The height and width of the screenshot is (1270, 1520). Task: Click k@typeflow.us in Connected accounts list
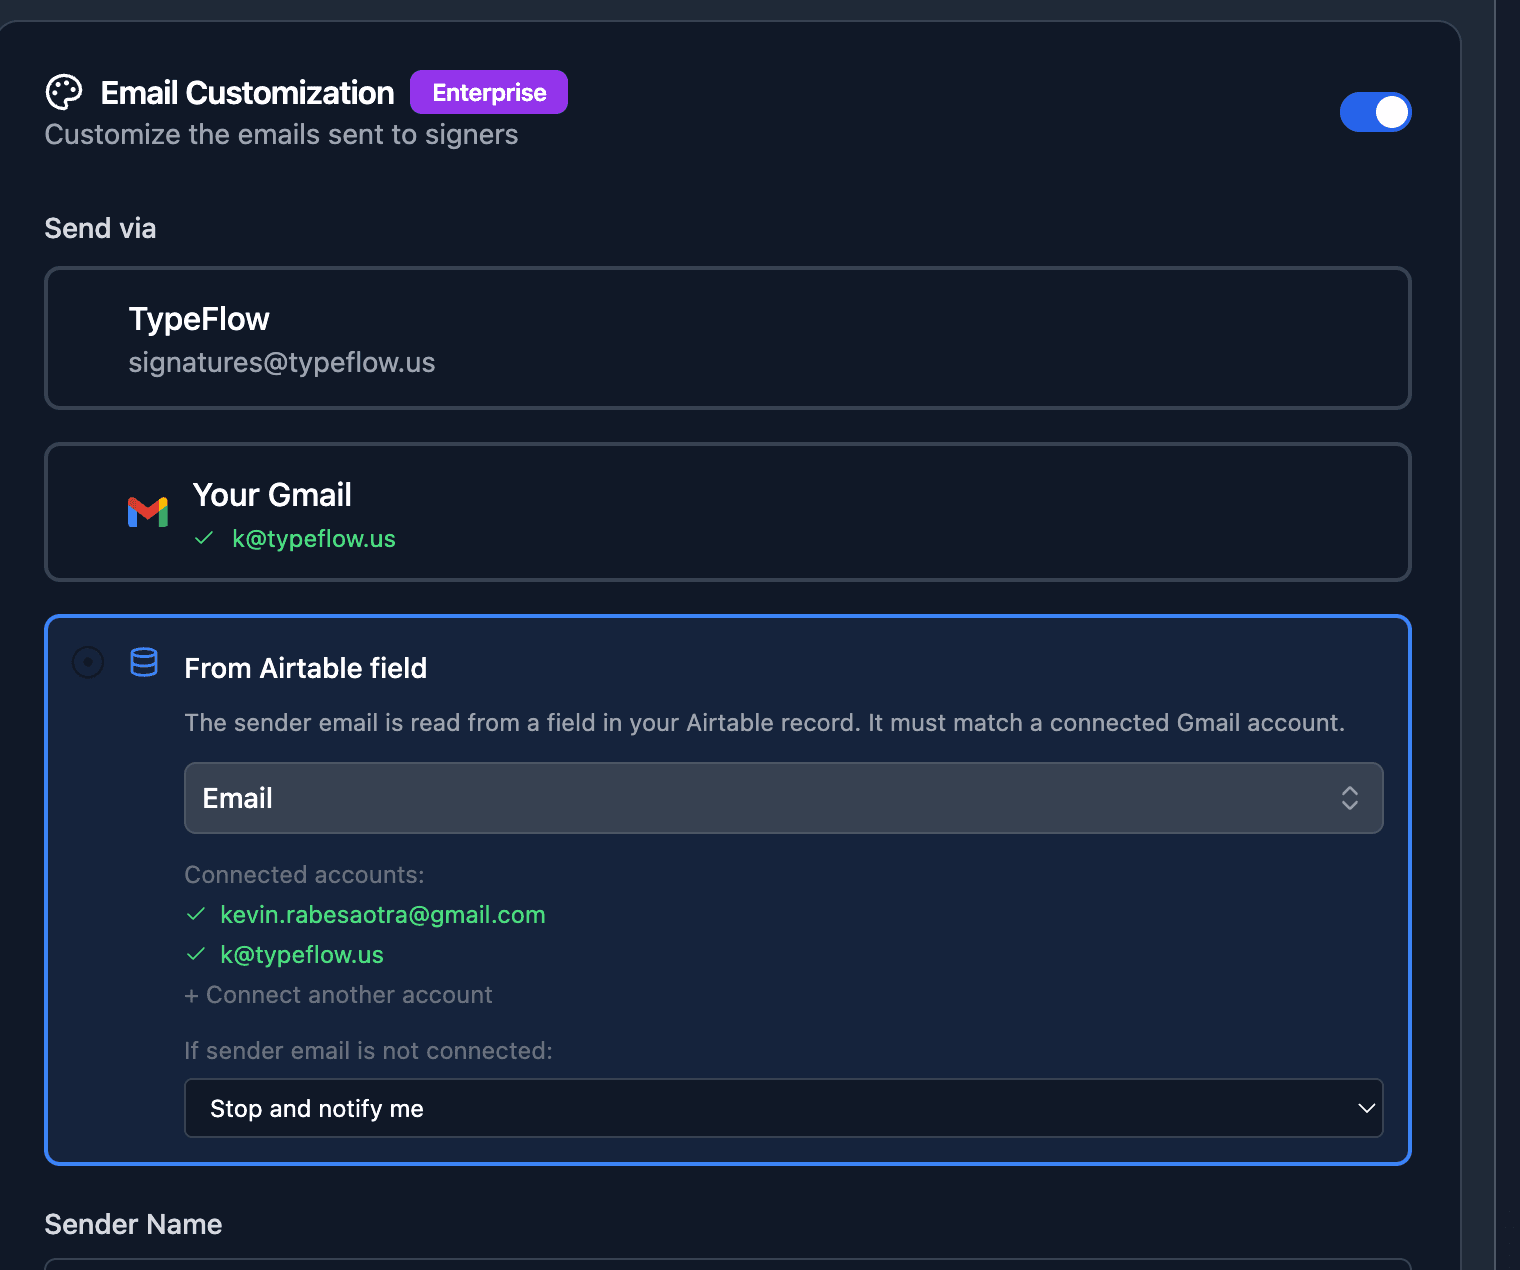click(x=302, y=955)
